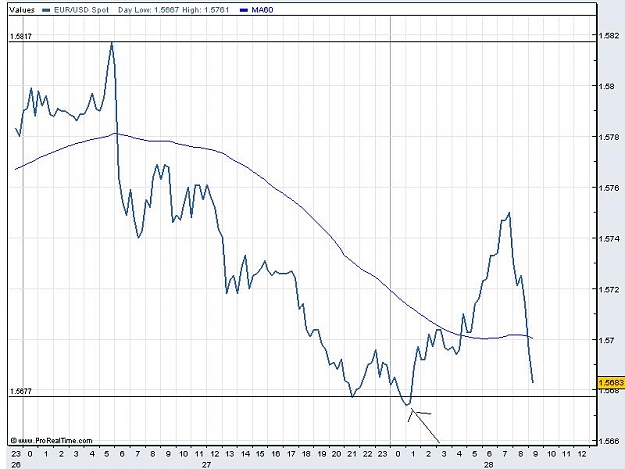Click the 1.574 price axis label
This screenshot has height=469, width=625.
coord(609,239)
